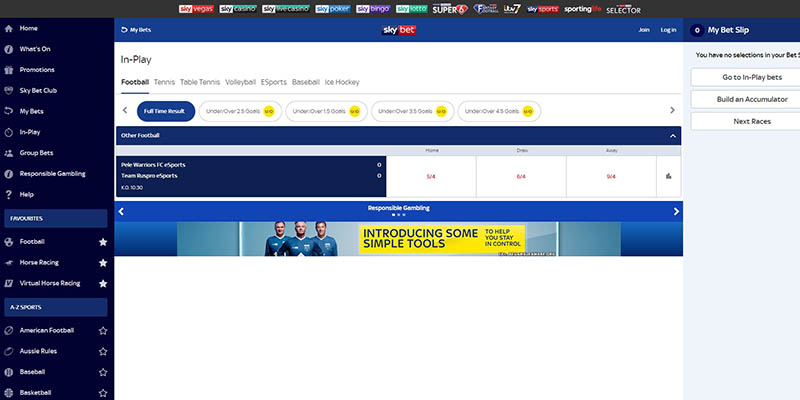This screenshot has height=400, width=800.
Task: Open the ITV7 logo link
Action: [x=512, y=9]
